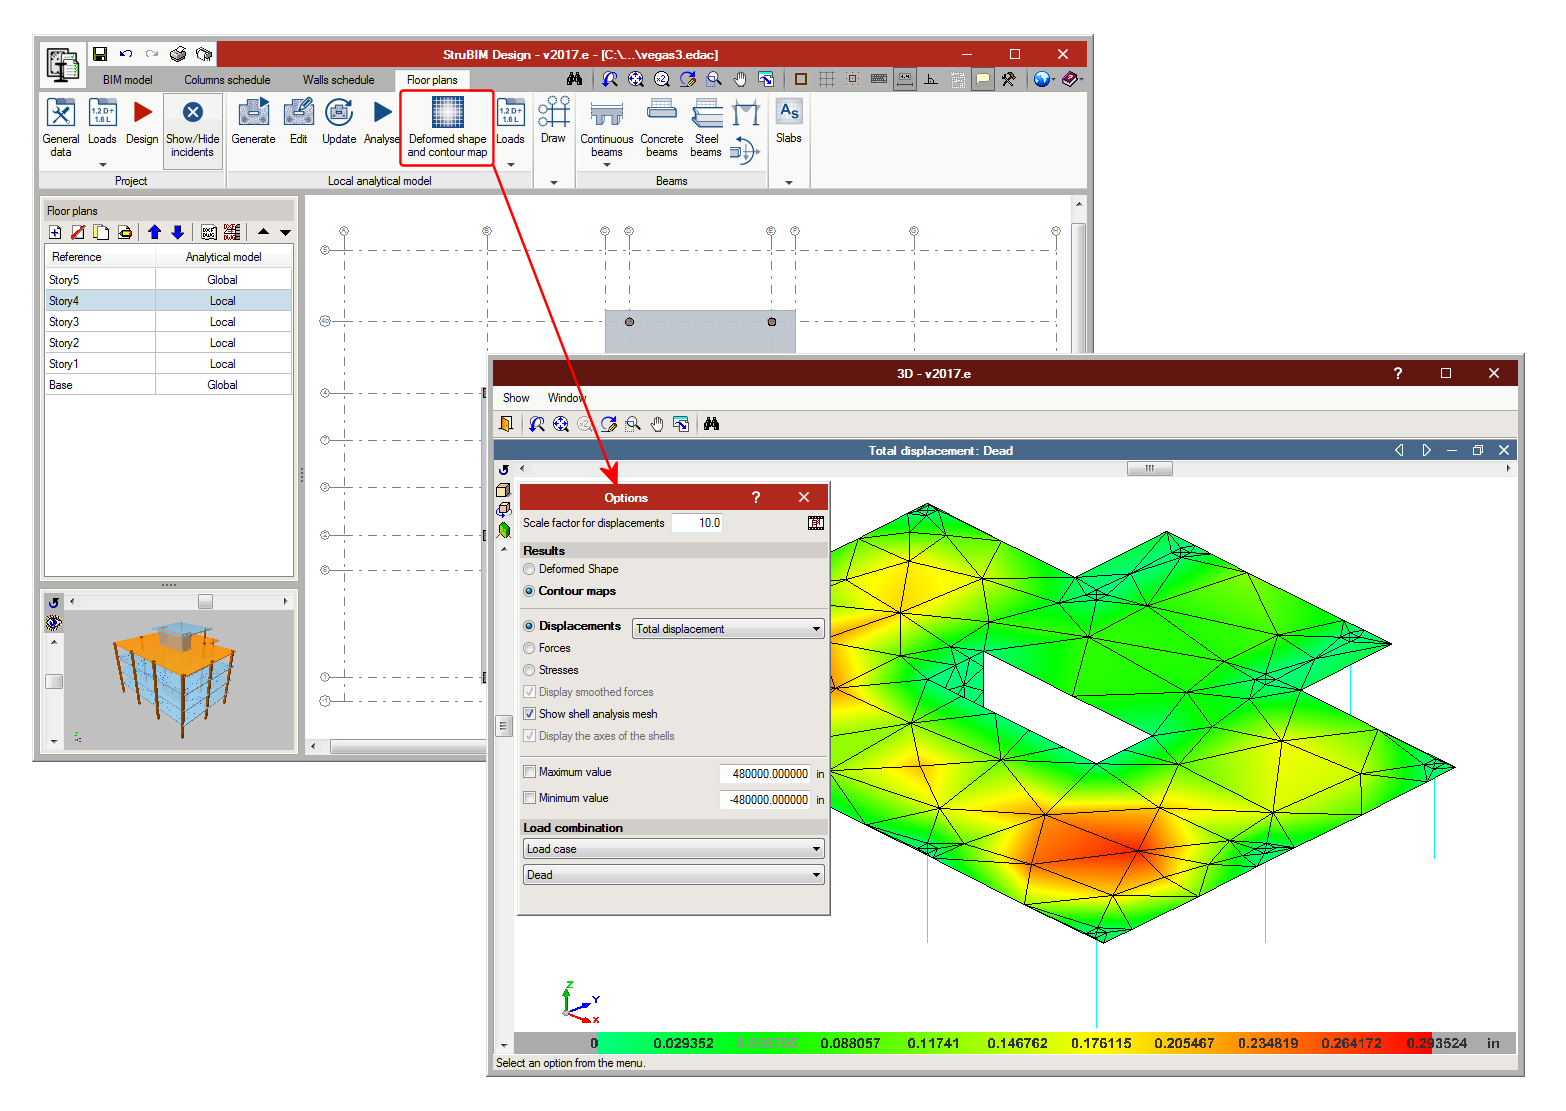Switch to the Columns schedule tab
The image size is (1566, 1111).
(227, 80)
